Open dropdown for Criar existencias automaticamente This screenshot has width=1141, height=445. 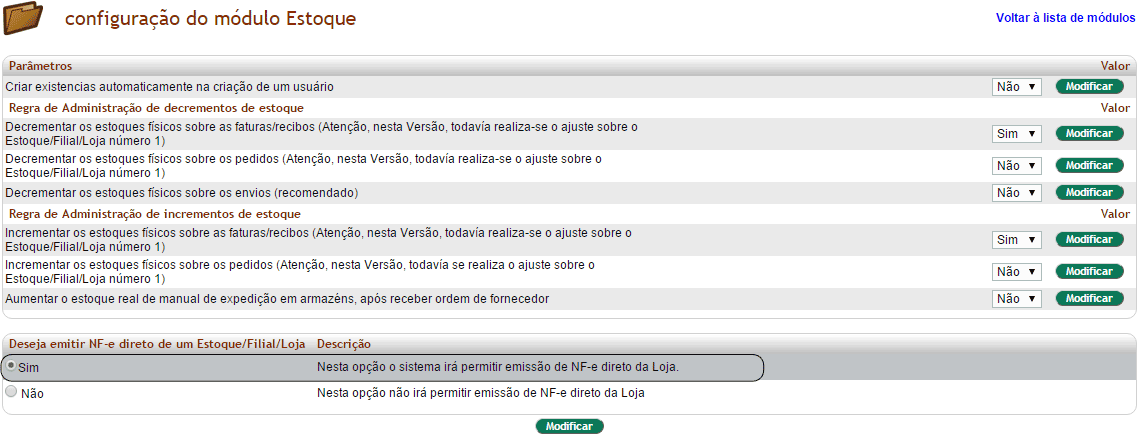pos(1017,87)
